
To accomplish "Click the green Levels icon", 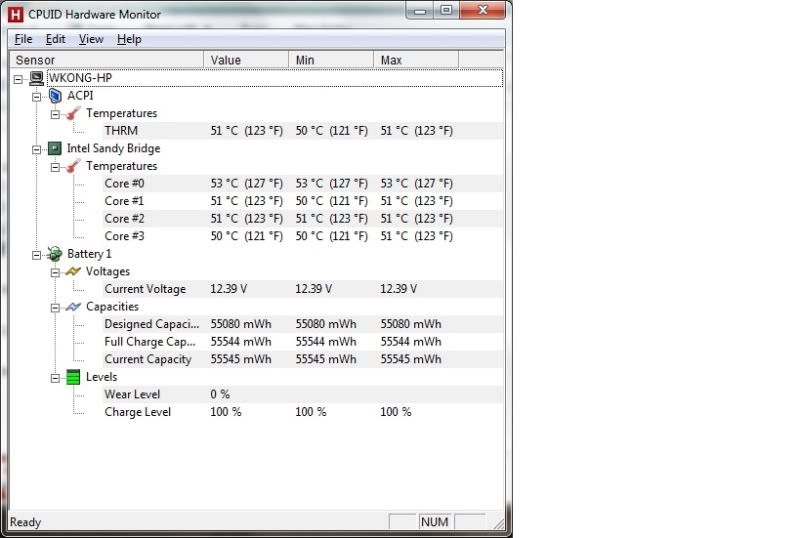I will (x=73, y=377).
